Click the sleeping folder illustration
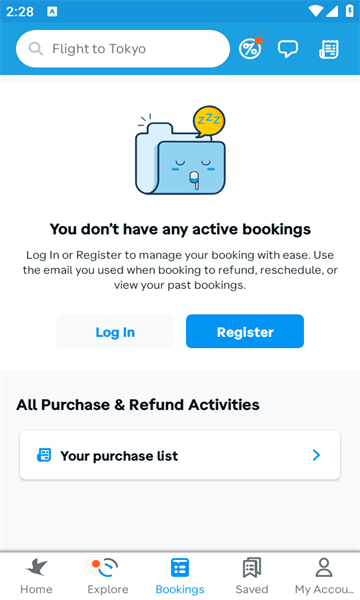Screen dimensions: 360x600 [x=181, y=150]
